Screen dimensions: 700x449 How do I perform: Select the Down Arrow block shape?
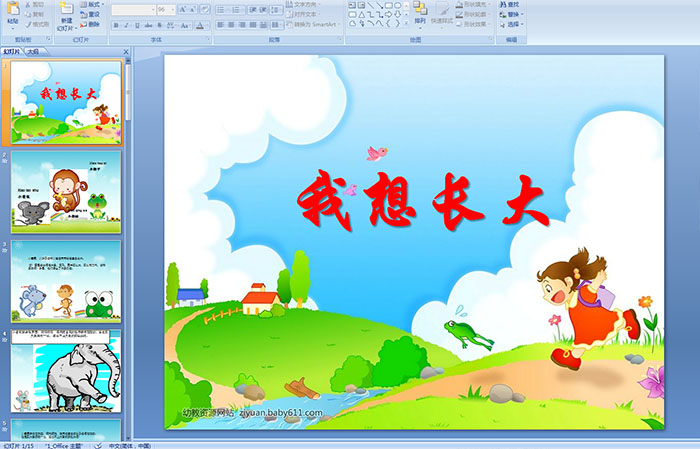(x=397, y=15)
